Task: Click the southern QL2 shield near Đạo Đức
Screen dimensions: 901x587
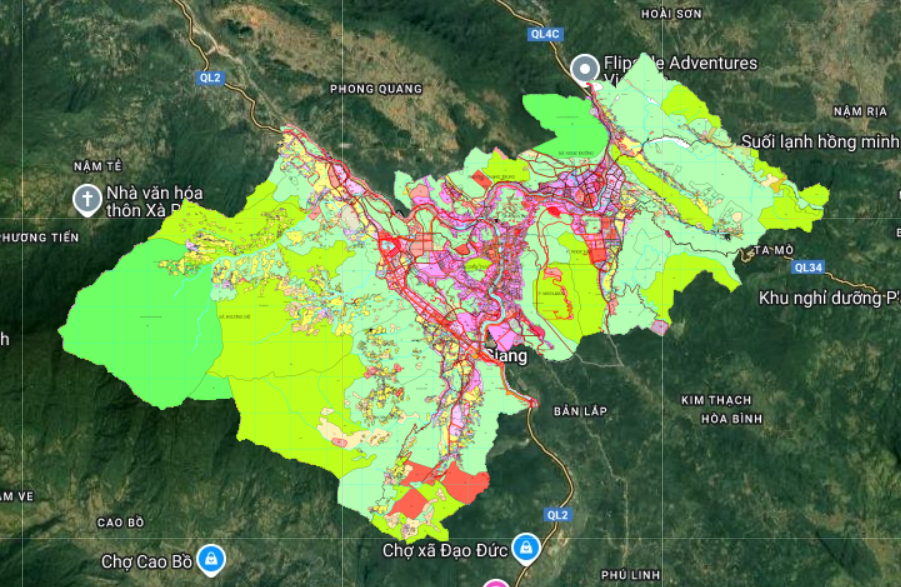Action: tap(557, 515)
